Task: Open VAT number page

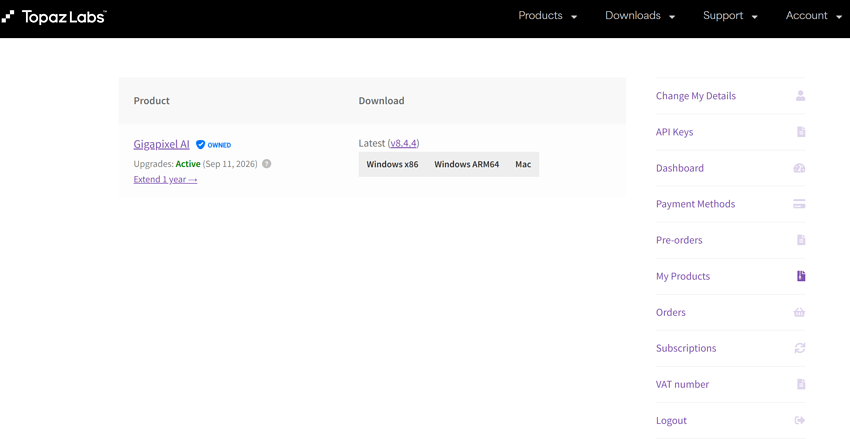Action: (x=682, y=384)
